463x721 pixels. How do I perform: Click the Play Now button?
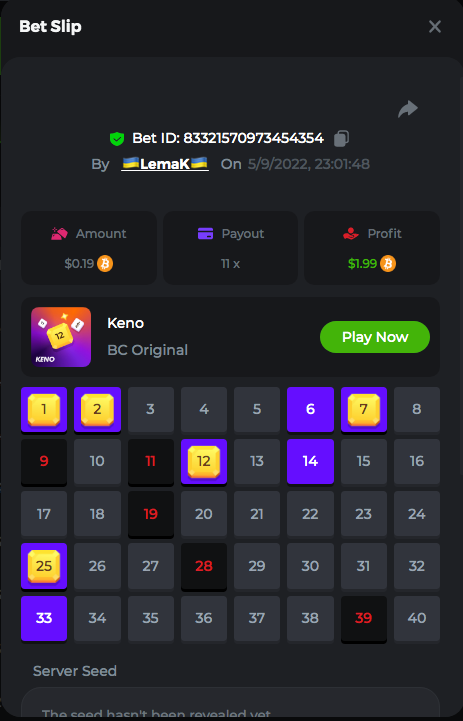375,337
